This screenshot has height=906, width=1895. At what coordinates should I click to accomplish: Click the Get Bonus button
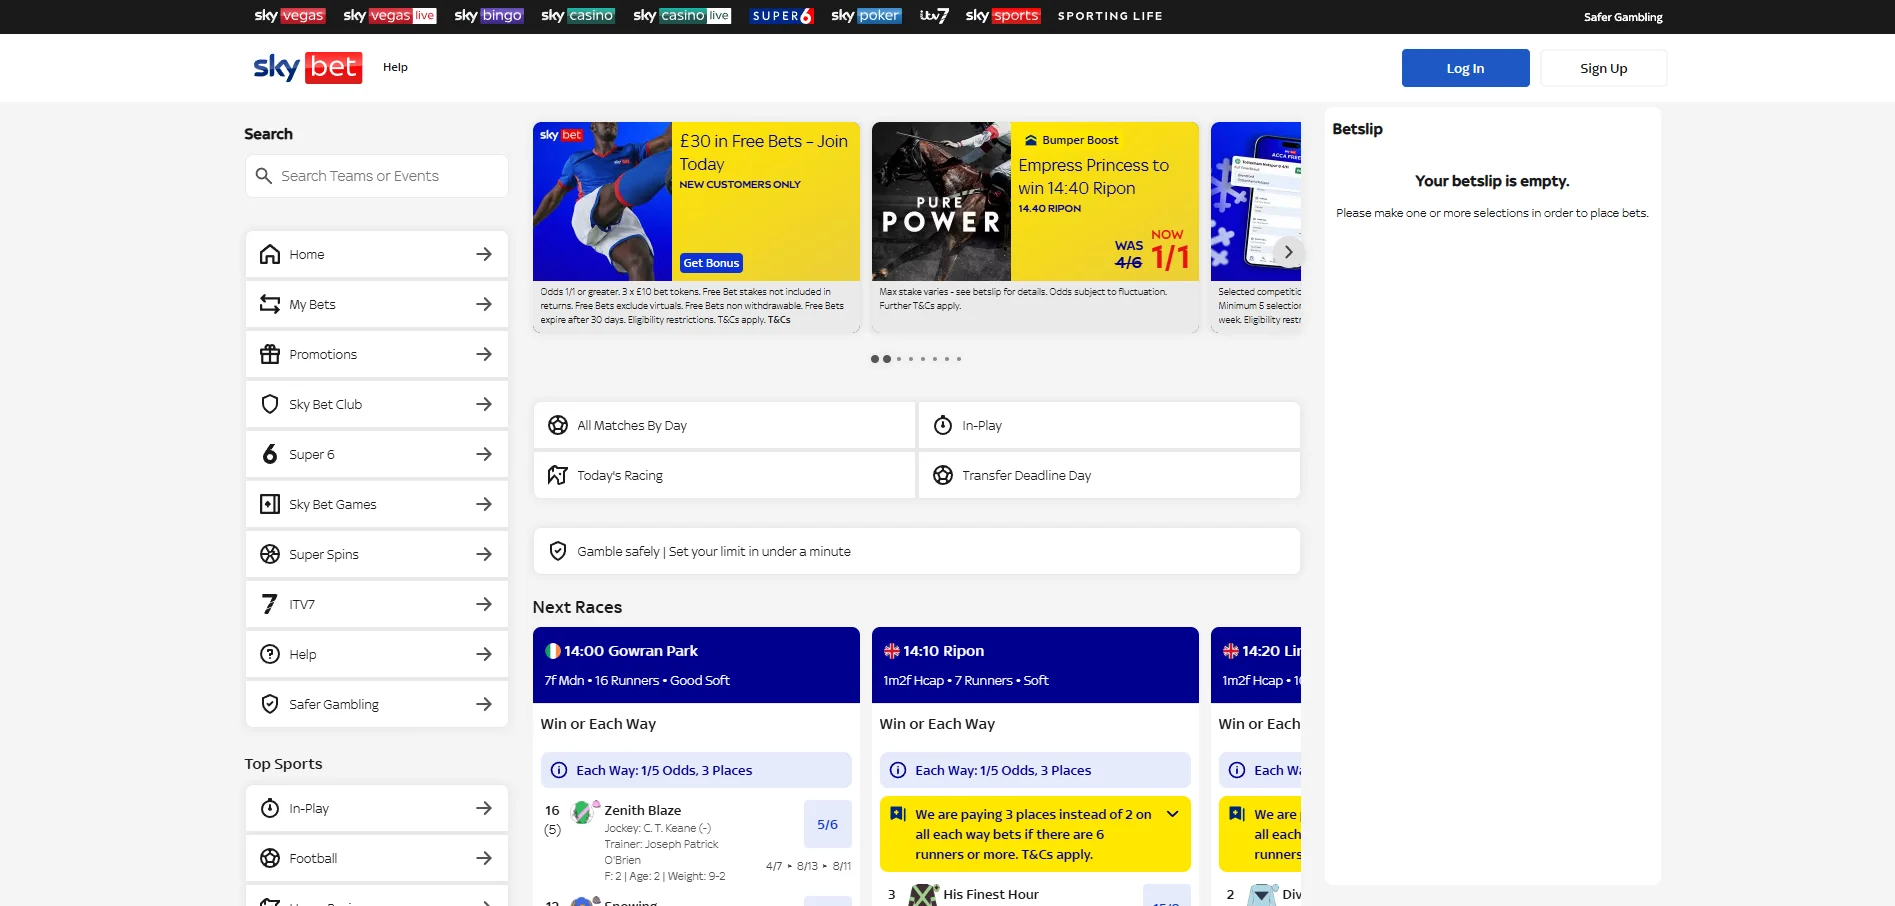pyautogui.click(x=711, y=263)
